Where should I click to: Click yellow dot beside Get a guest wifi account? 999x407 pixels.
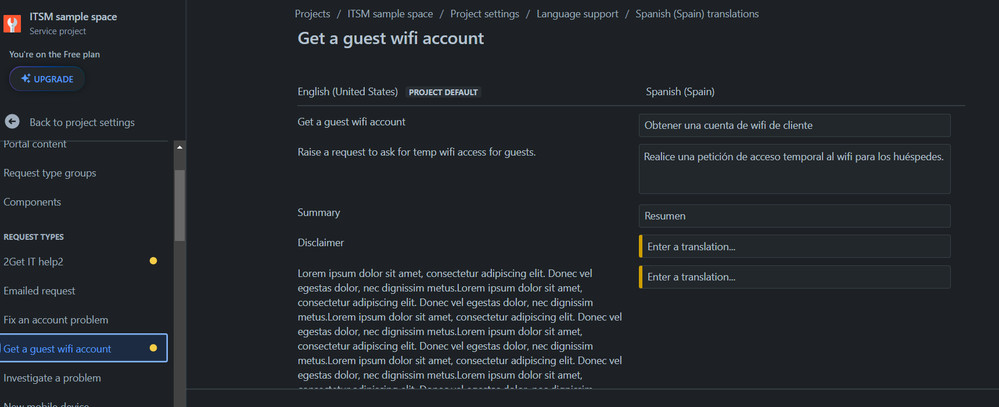point(153,348)
